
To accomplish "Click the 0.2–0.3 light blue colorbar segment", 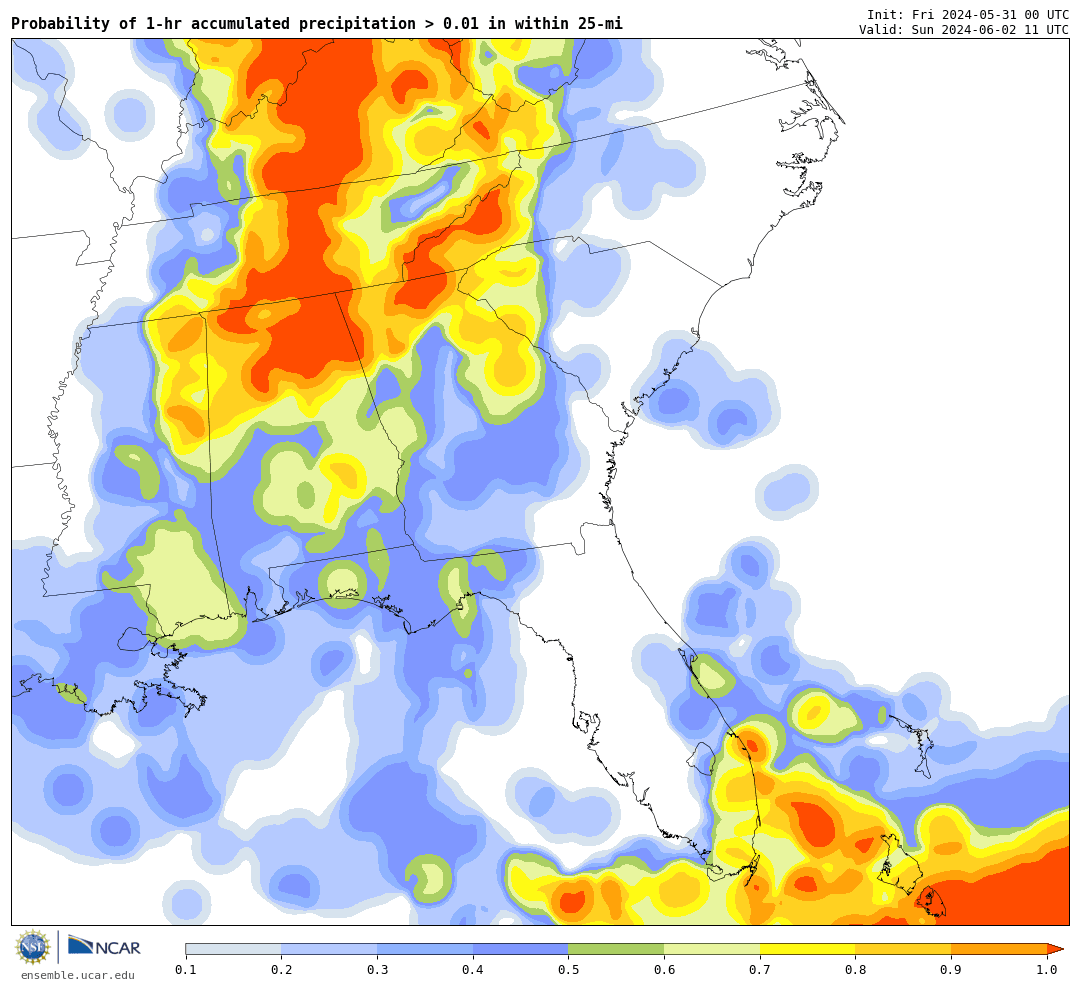I will (329, 949).
